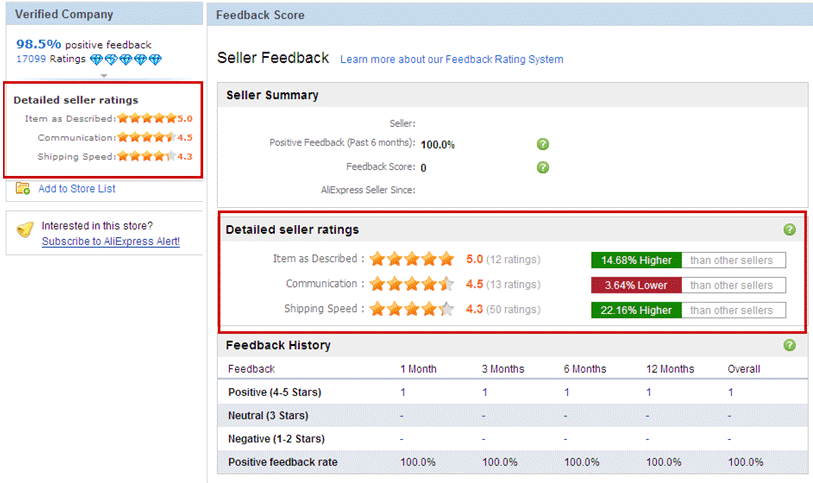813x483 pixels.
Task: Open help icon in Detailed seller ratings header
Action: pyautogui.click(x=789, y=230)
